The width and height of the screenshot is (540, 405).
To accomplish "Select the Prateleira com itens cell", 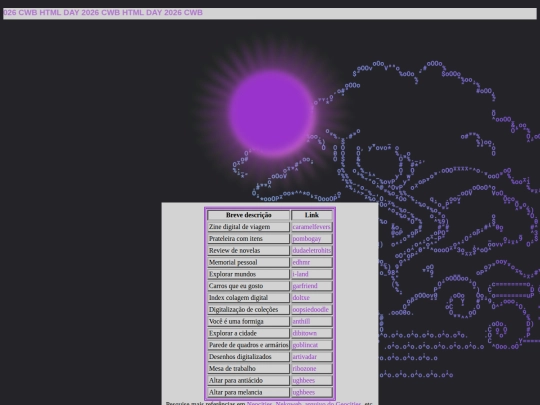I will [248, 239].
